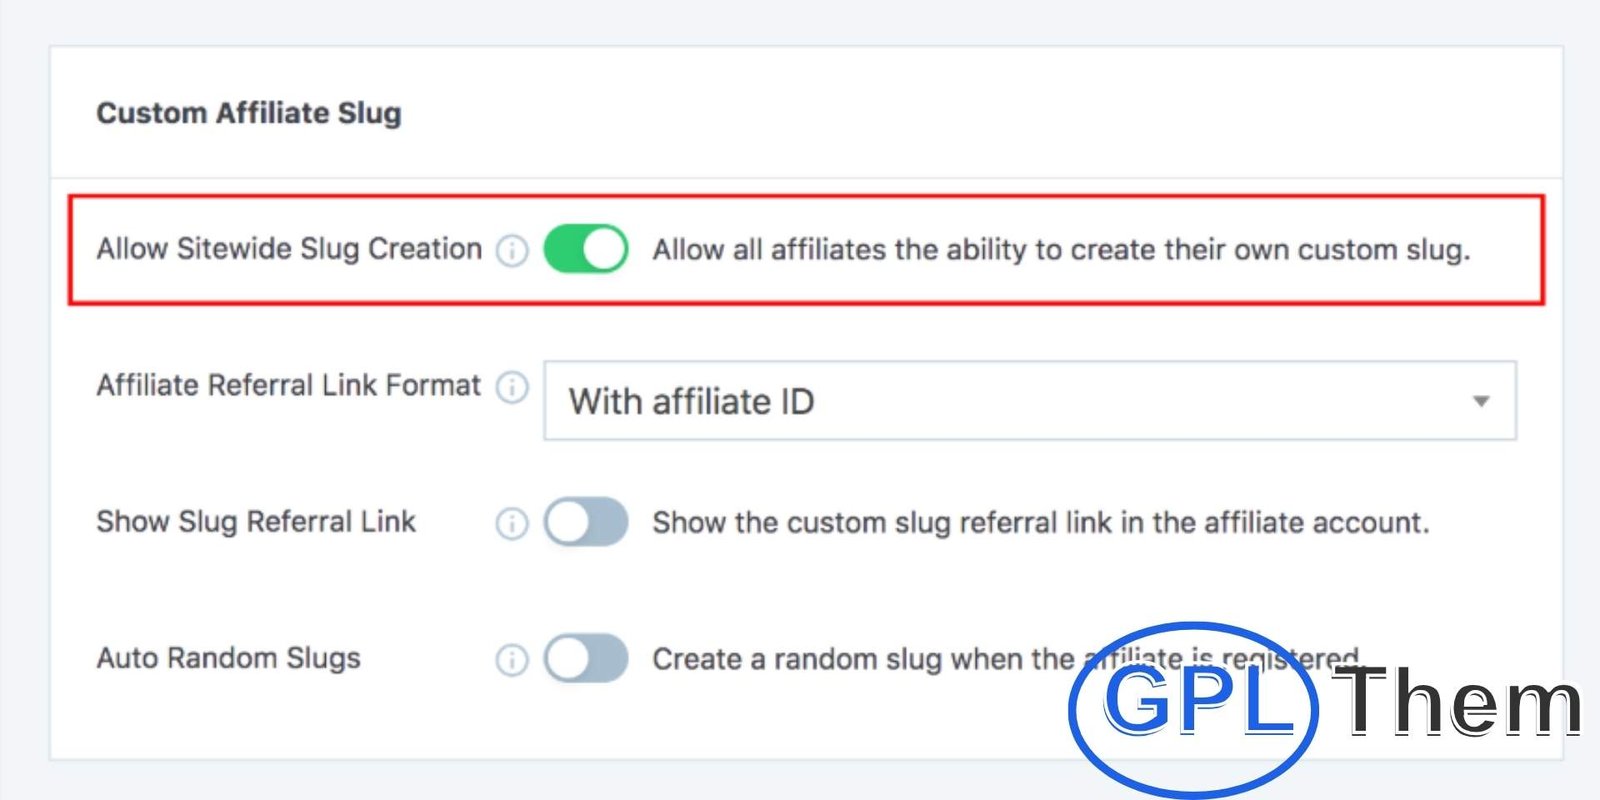Screen dimensions: 1600x800
Task: Click the GPL circle logo
Action: 1194,707
